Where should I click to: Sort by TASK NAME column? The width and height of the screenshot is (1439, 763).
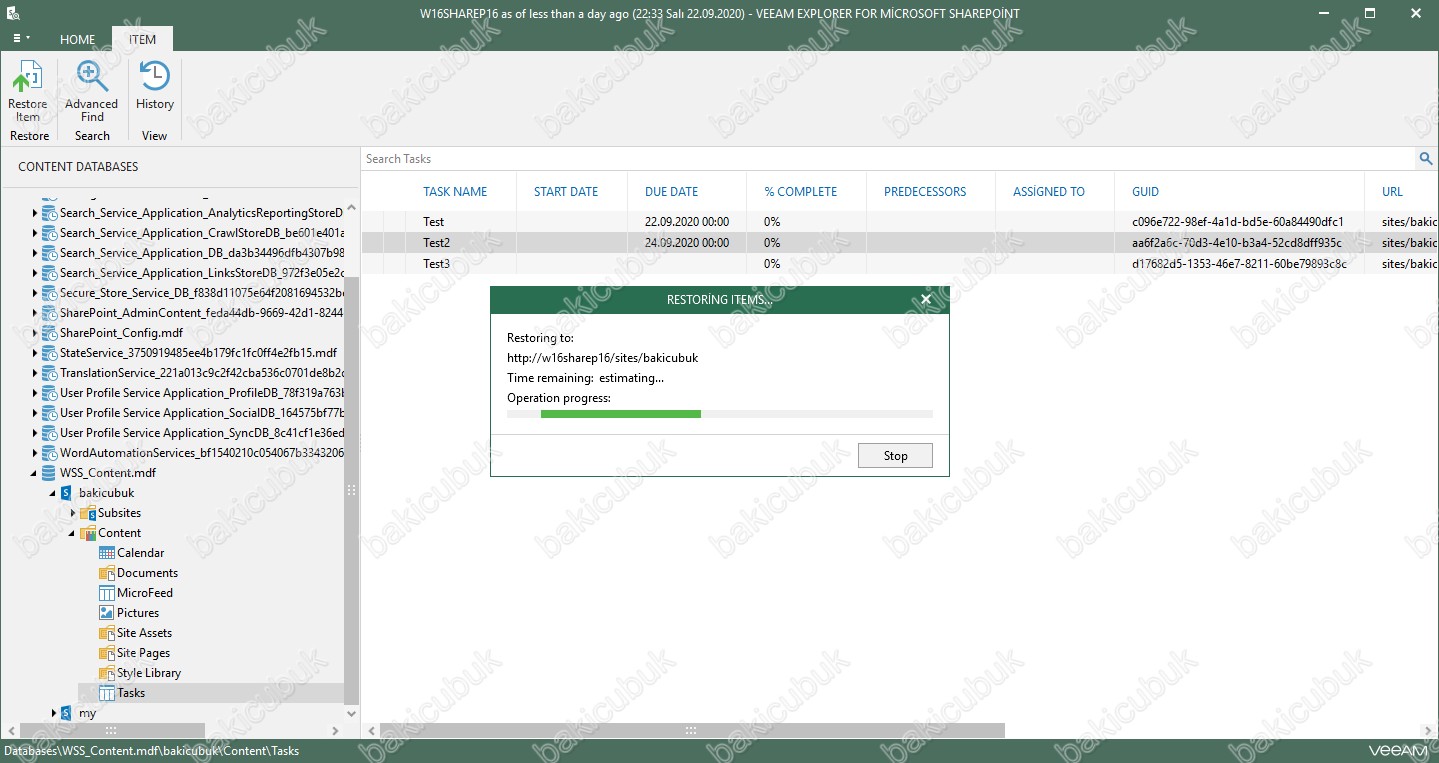(x=455, y=191)
